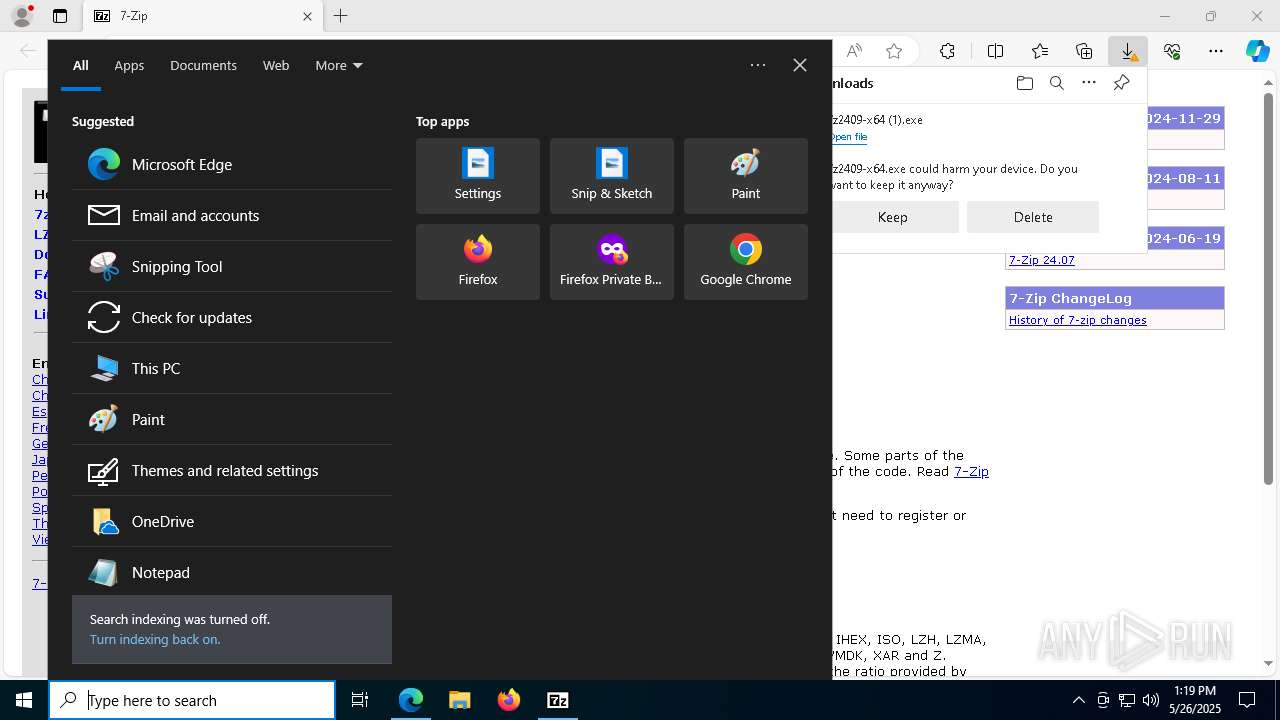Open Edge tab actions menu icon
1280x720 pixels.
point(60,16)
